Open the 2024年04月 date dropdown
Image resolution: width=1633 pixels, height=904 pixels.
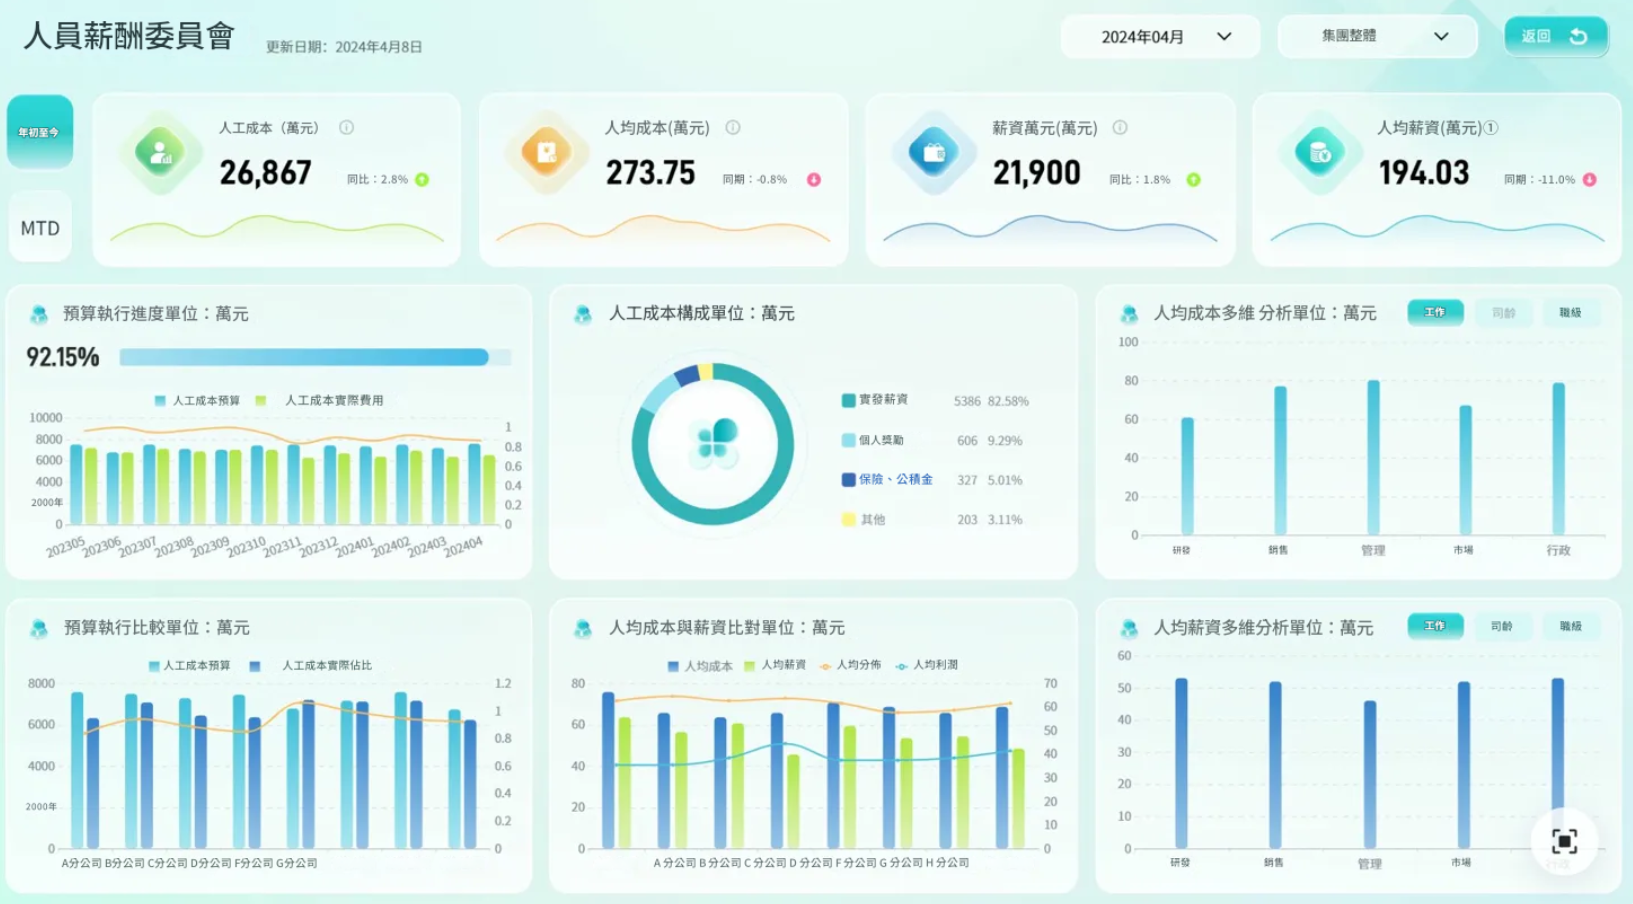click(1160, 37)
